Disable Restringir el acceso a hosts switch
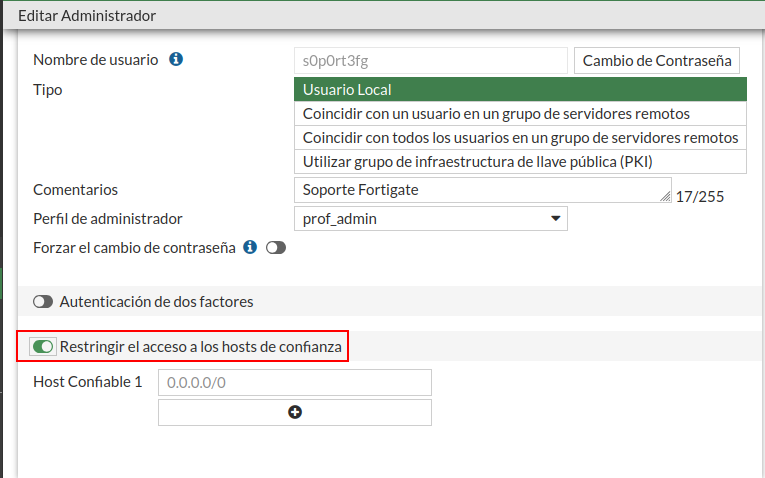 point(43,347)
